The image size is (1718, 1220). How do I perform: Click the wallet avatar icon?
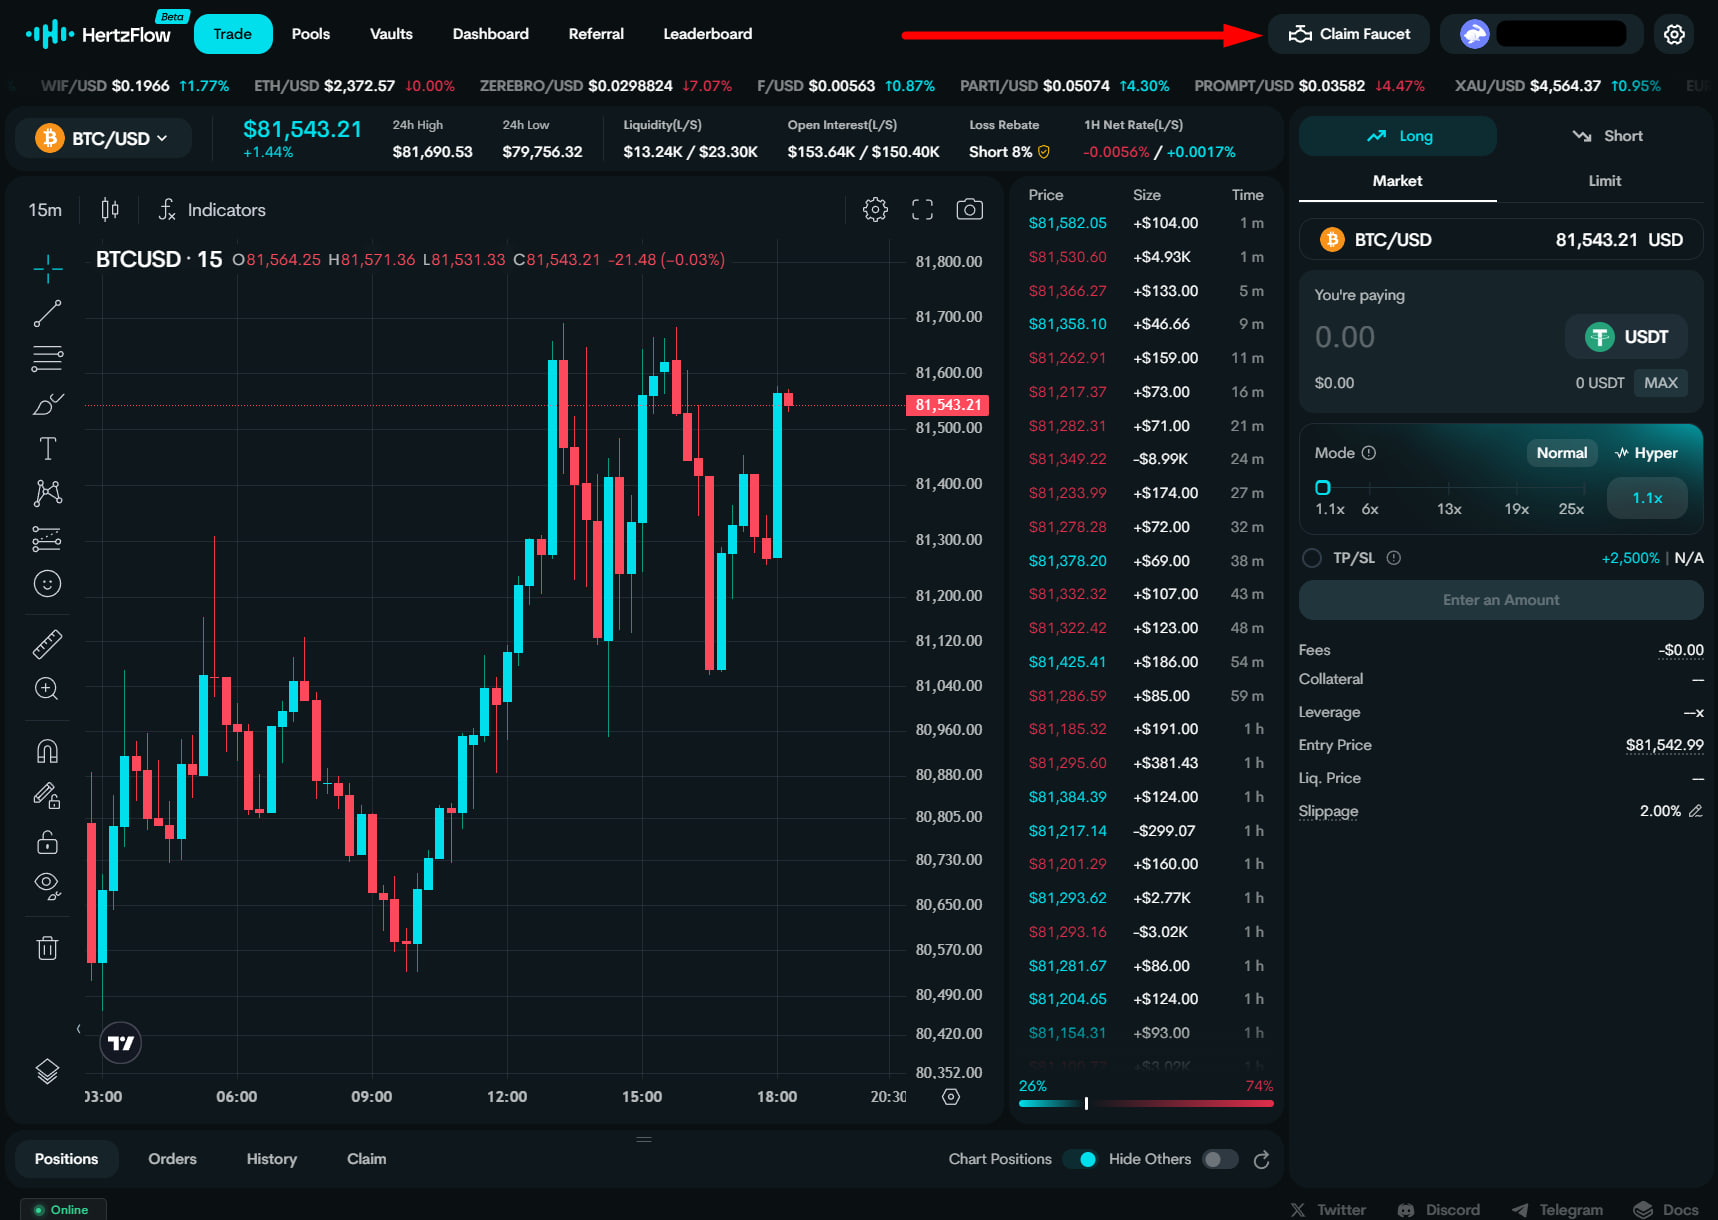(1475, 34)
